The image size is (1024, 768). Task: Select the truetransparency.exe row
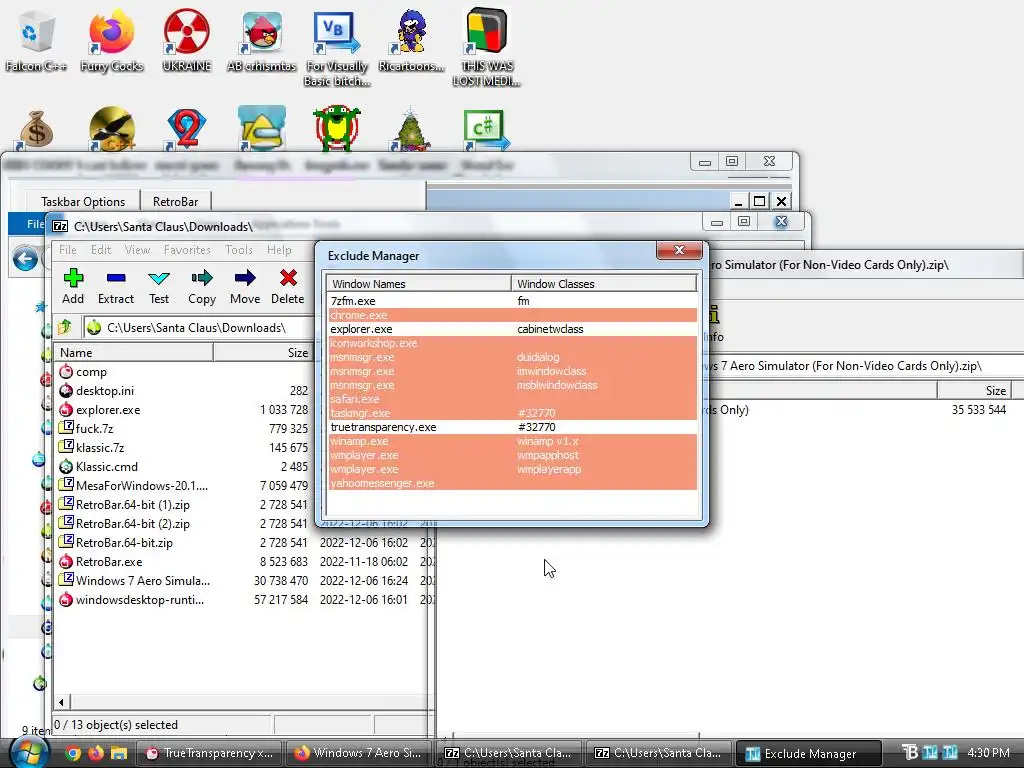point(513,427)
